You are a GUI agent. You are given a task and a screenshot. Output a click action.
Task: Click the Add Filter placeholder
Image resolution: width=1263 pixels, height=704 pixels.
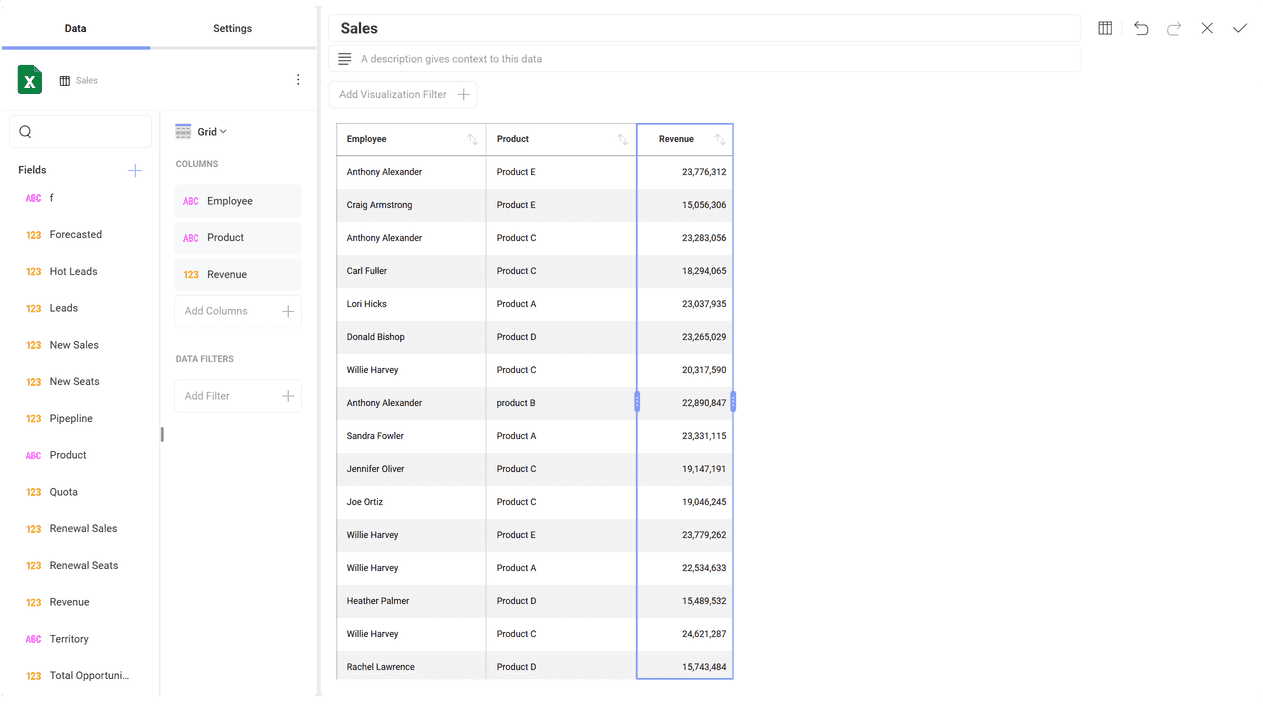[238, 396]
